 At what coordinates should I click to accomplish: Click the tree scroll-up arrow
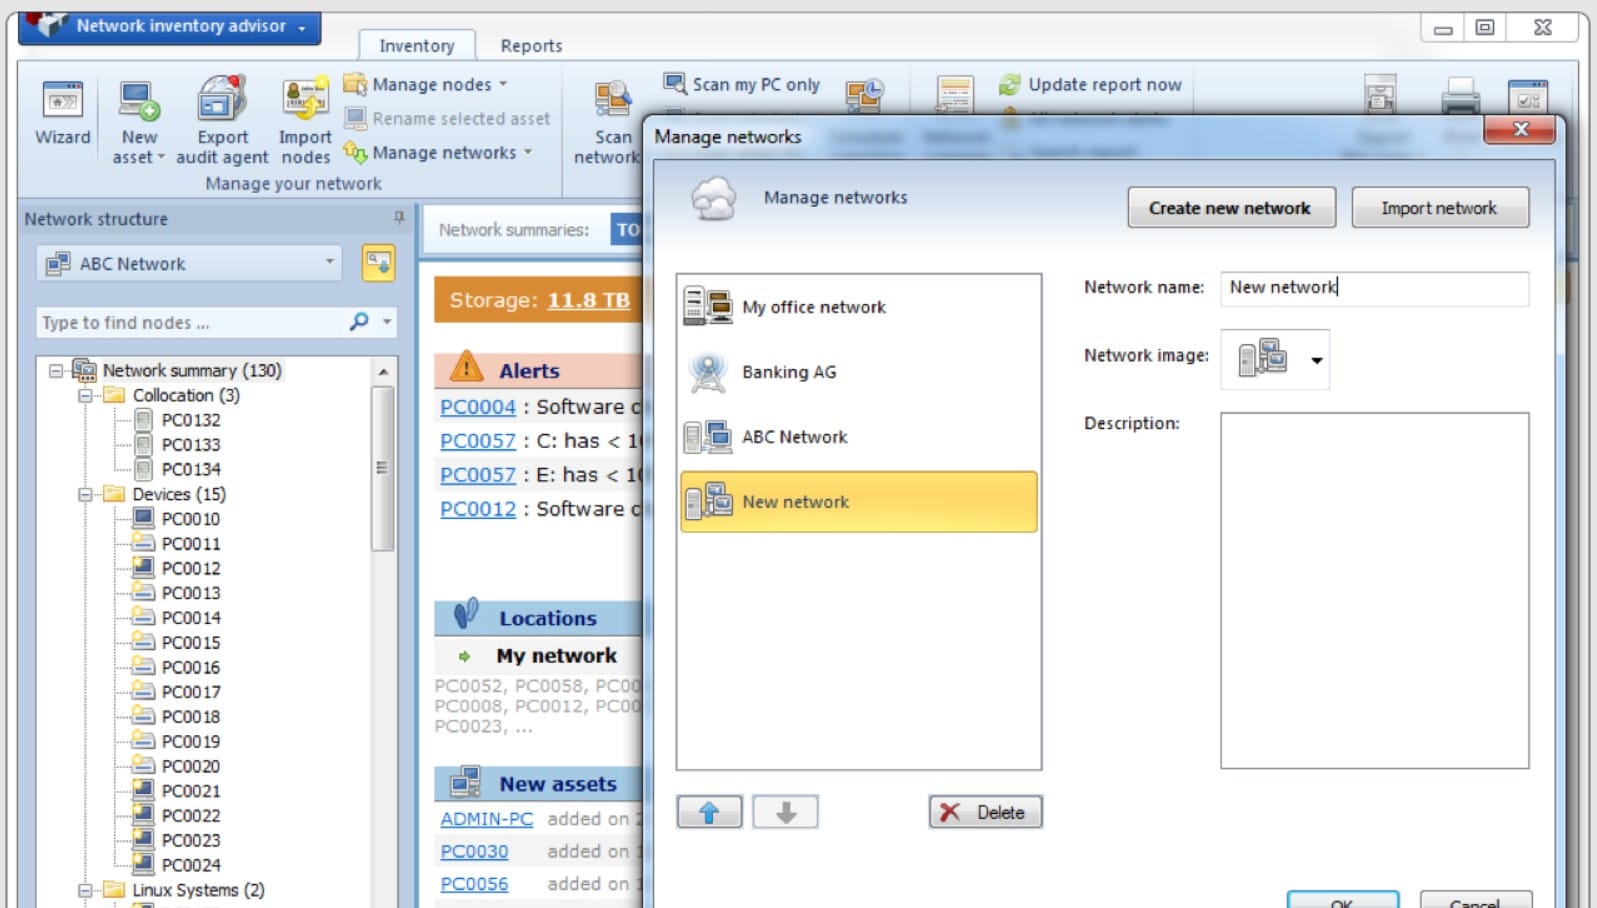pyautogui.click(x=383, y=371)
